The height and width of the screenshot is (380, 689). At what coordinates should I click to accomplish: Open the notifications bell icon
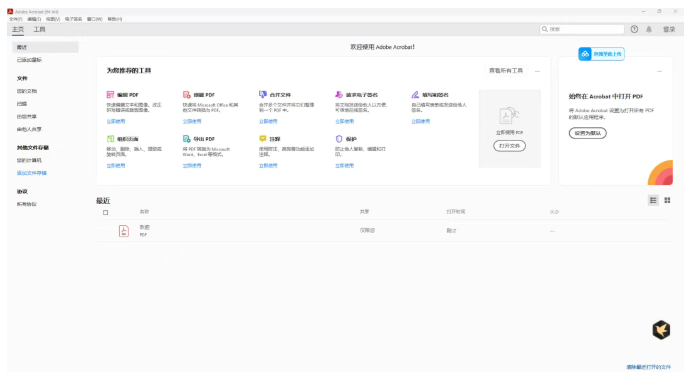649,29
